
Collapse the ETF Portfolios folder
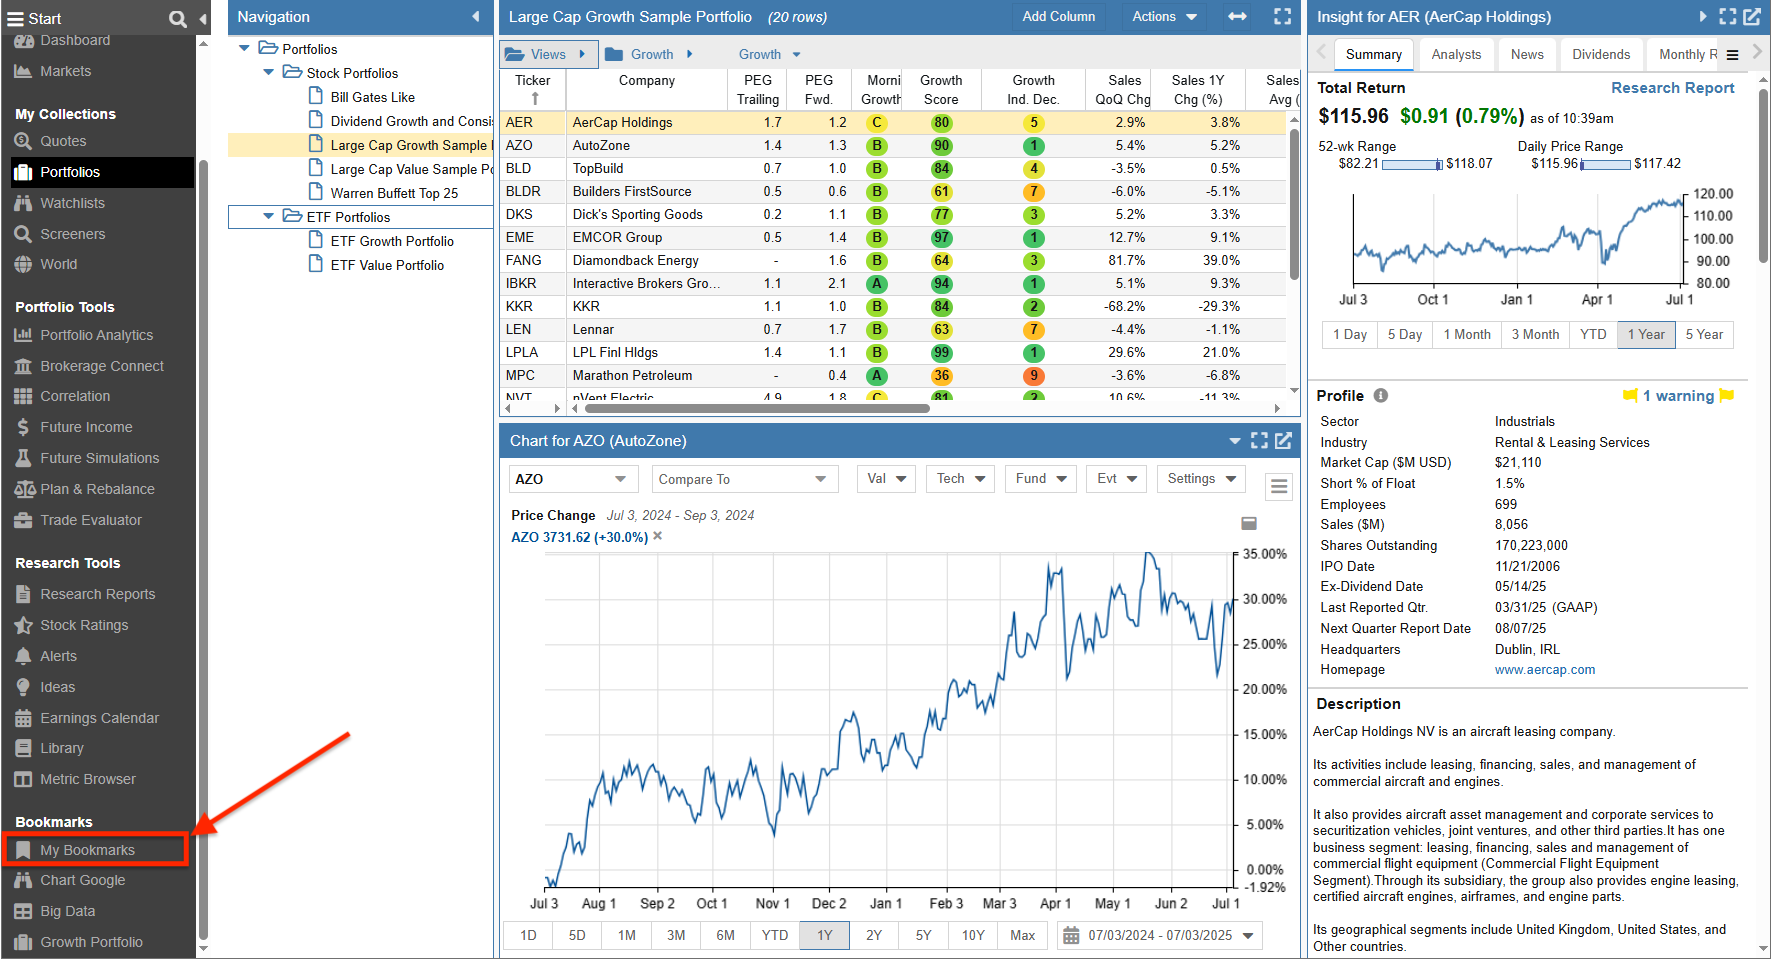coord(268,216)
